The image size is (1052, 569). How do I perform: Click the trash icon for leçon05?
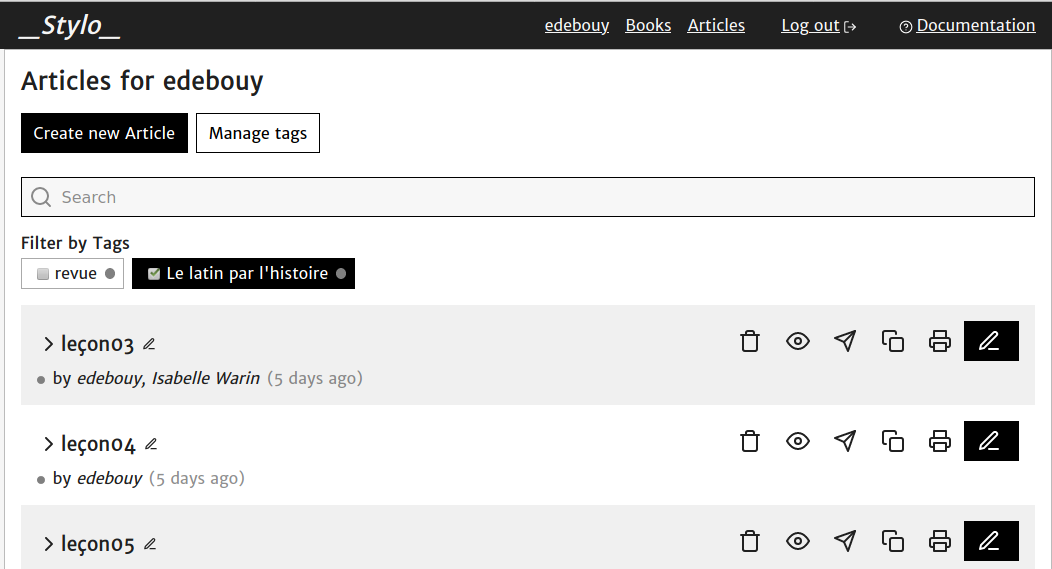point(750,541)
